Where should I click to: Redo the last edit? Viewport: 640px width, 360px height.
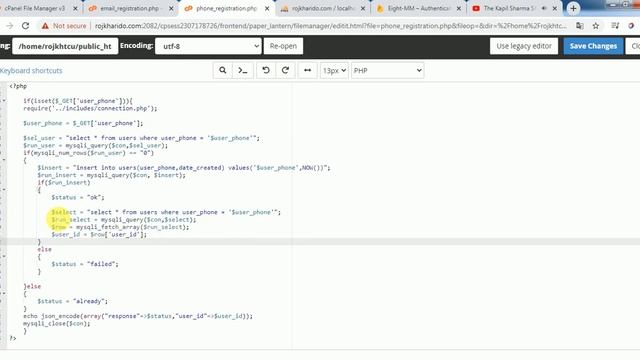(x=285, y=71)
